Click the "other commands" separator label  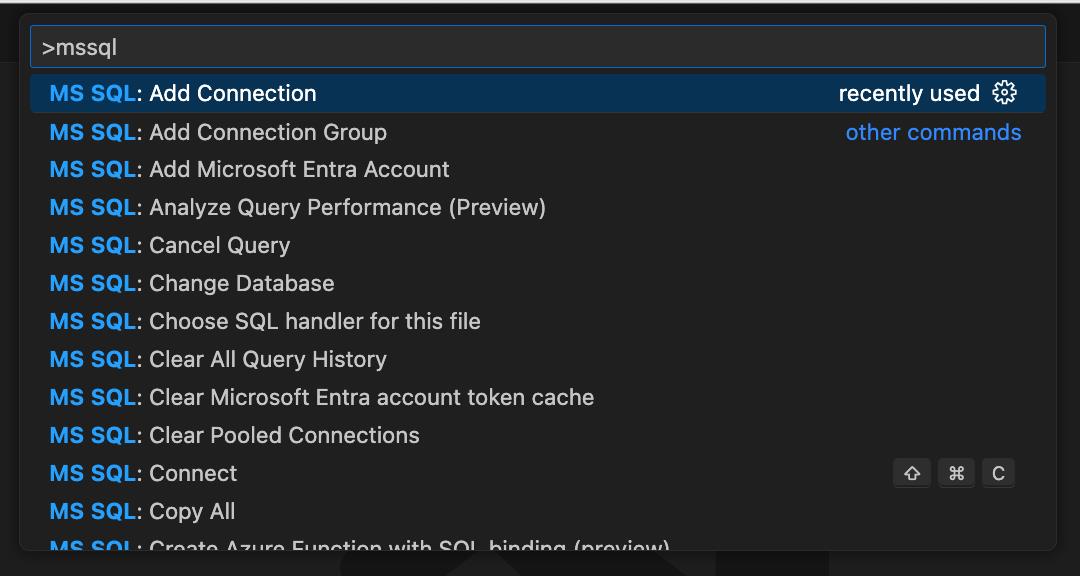(x=933, y=132)
